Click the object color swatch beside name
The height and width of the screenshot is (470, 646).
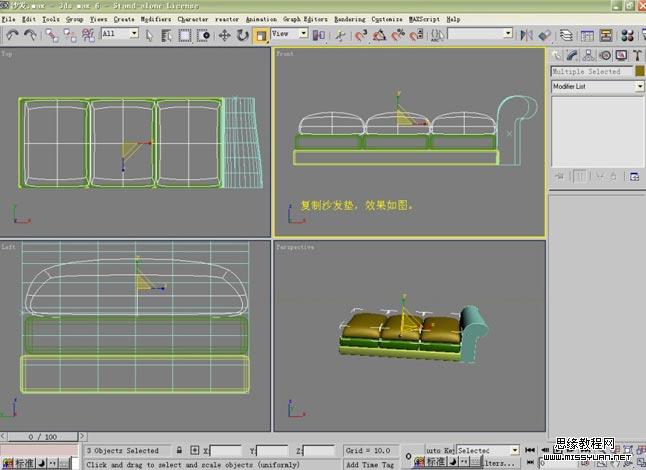[640, 71]
